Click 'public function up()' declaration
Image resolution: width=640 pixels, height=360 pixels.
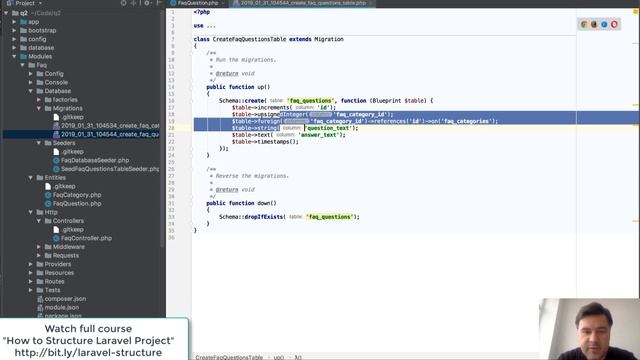[238, 87]
